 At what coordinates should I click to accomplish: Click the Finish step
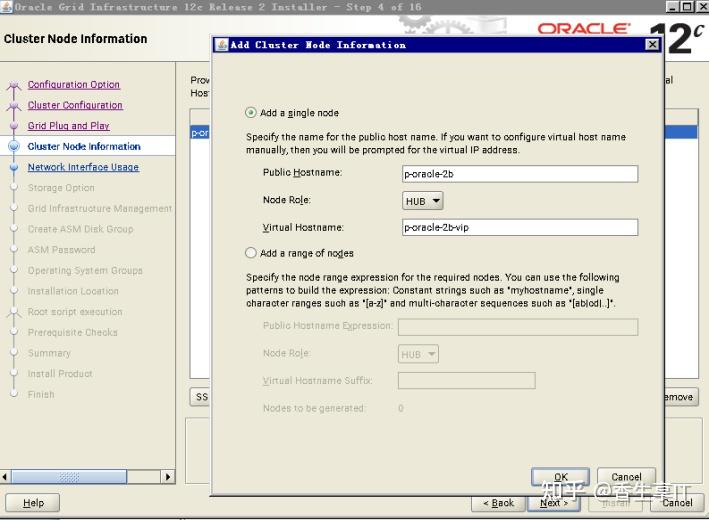41,394
